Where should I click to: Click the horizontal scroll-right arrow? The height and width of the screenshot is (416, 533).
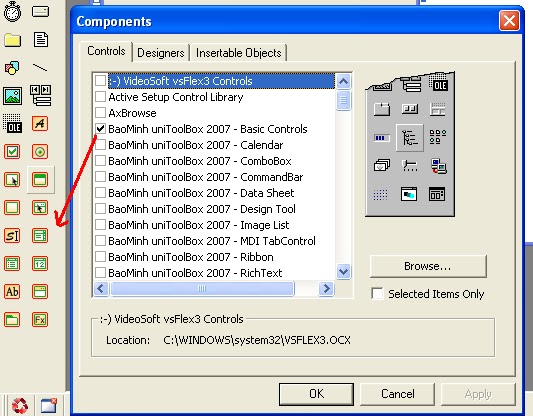(326, 289)
